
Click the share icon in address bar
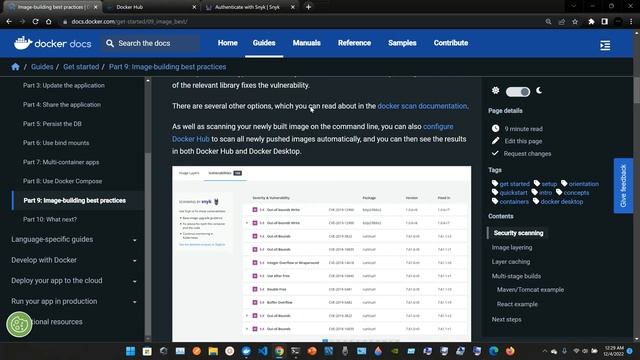562,22
